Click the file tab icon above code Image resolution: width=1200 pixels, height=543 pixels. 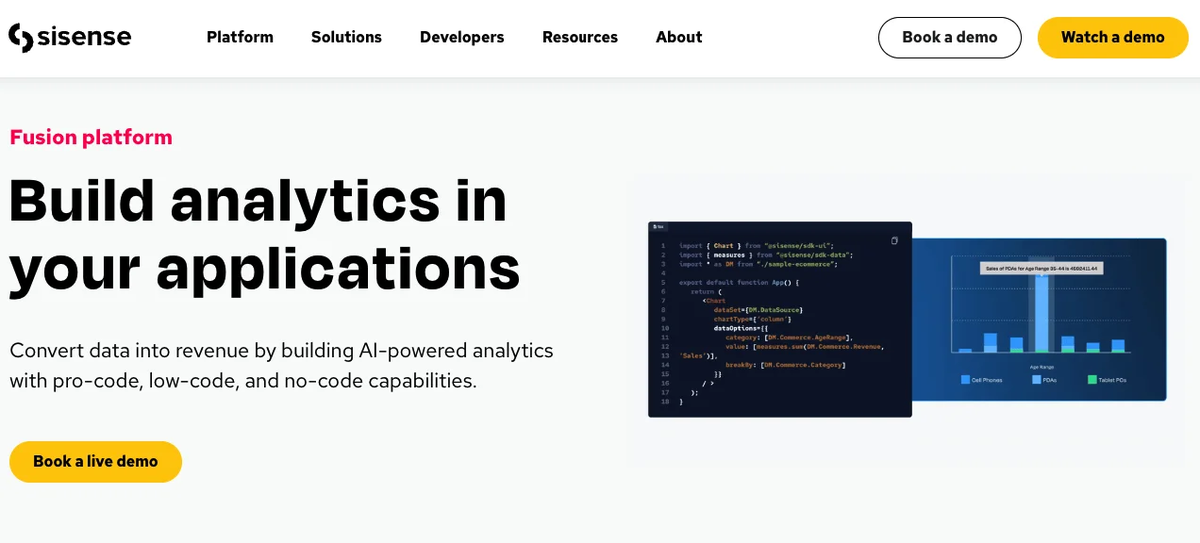coord(658,227)
